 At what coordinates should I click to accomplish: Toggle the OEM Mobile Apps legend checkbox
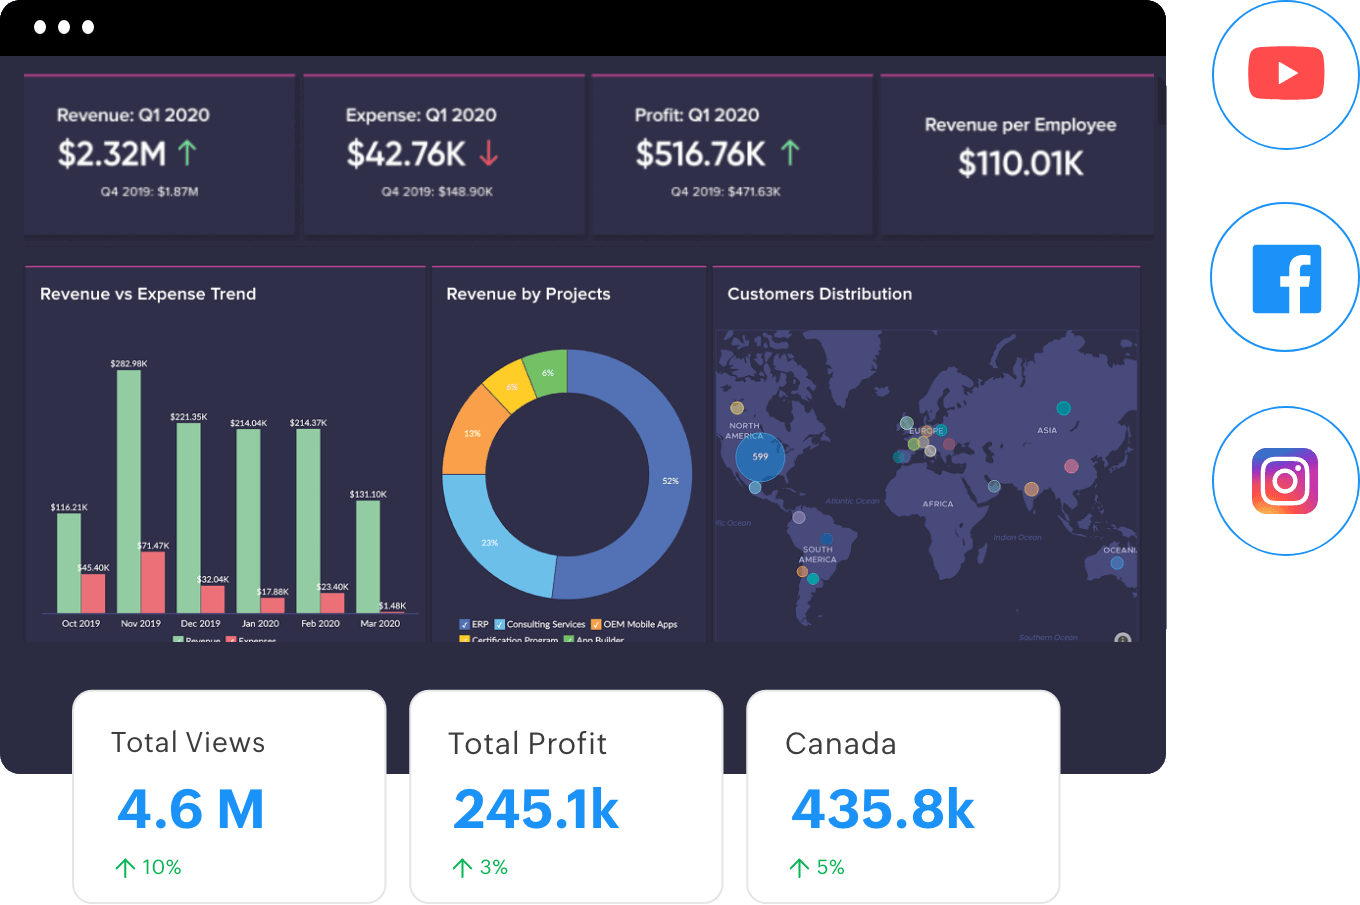click(x=596, y=624)
